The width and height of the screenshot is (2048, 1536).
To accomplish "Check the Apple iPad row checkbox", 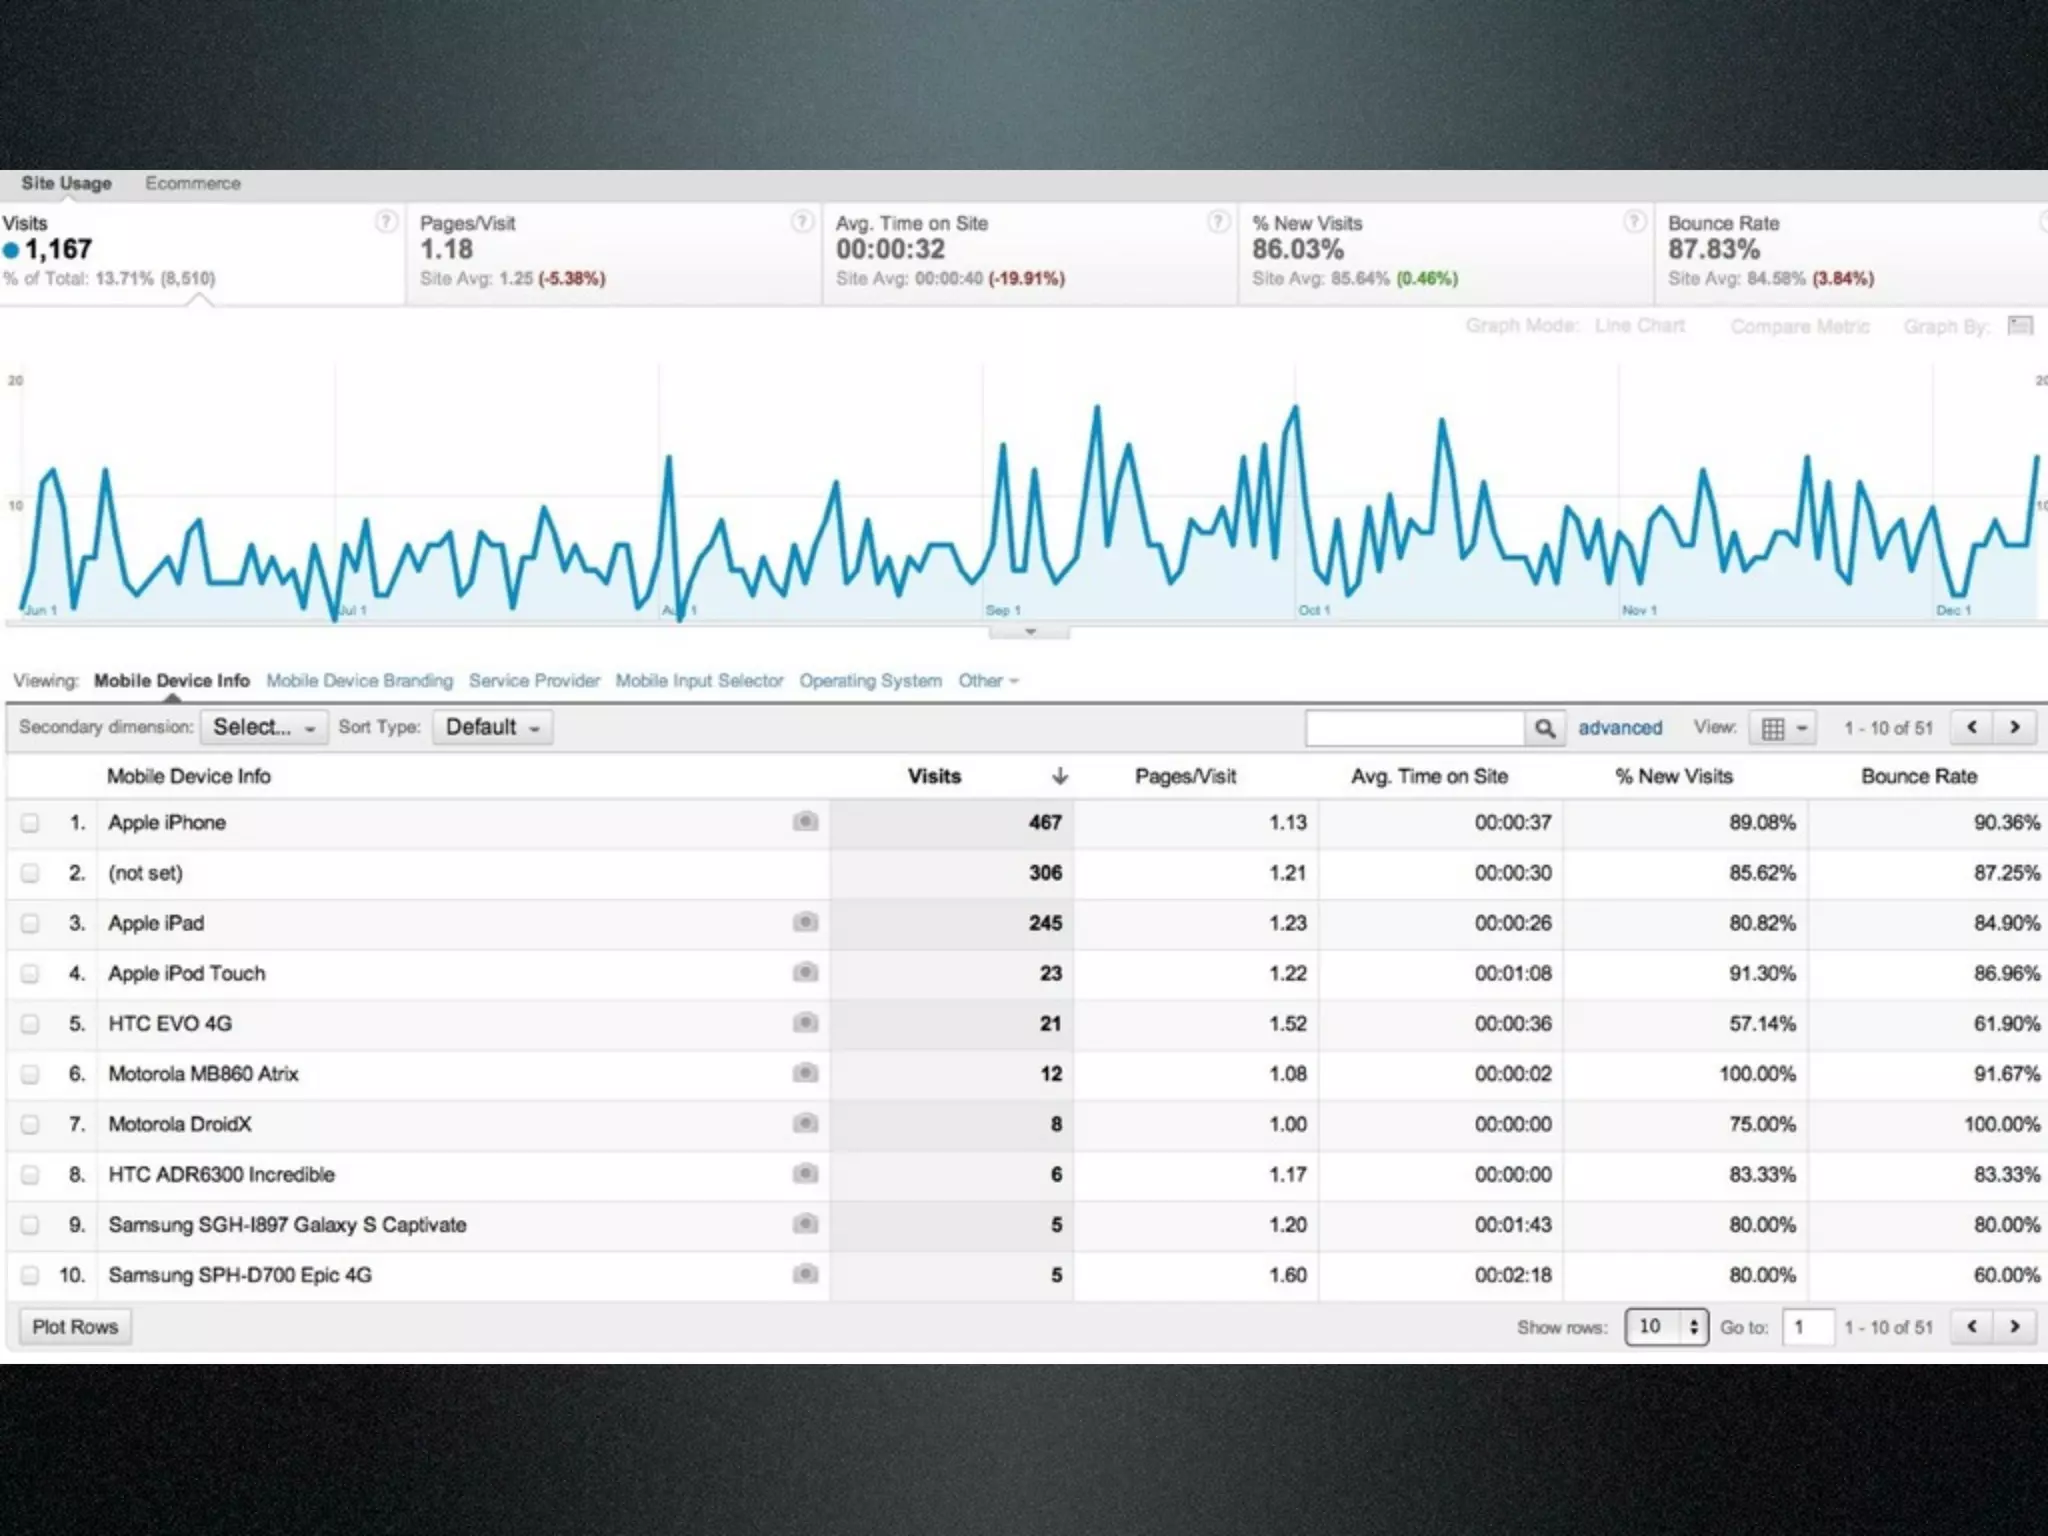I will 30,923.
